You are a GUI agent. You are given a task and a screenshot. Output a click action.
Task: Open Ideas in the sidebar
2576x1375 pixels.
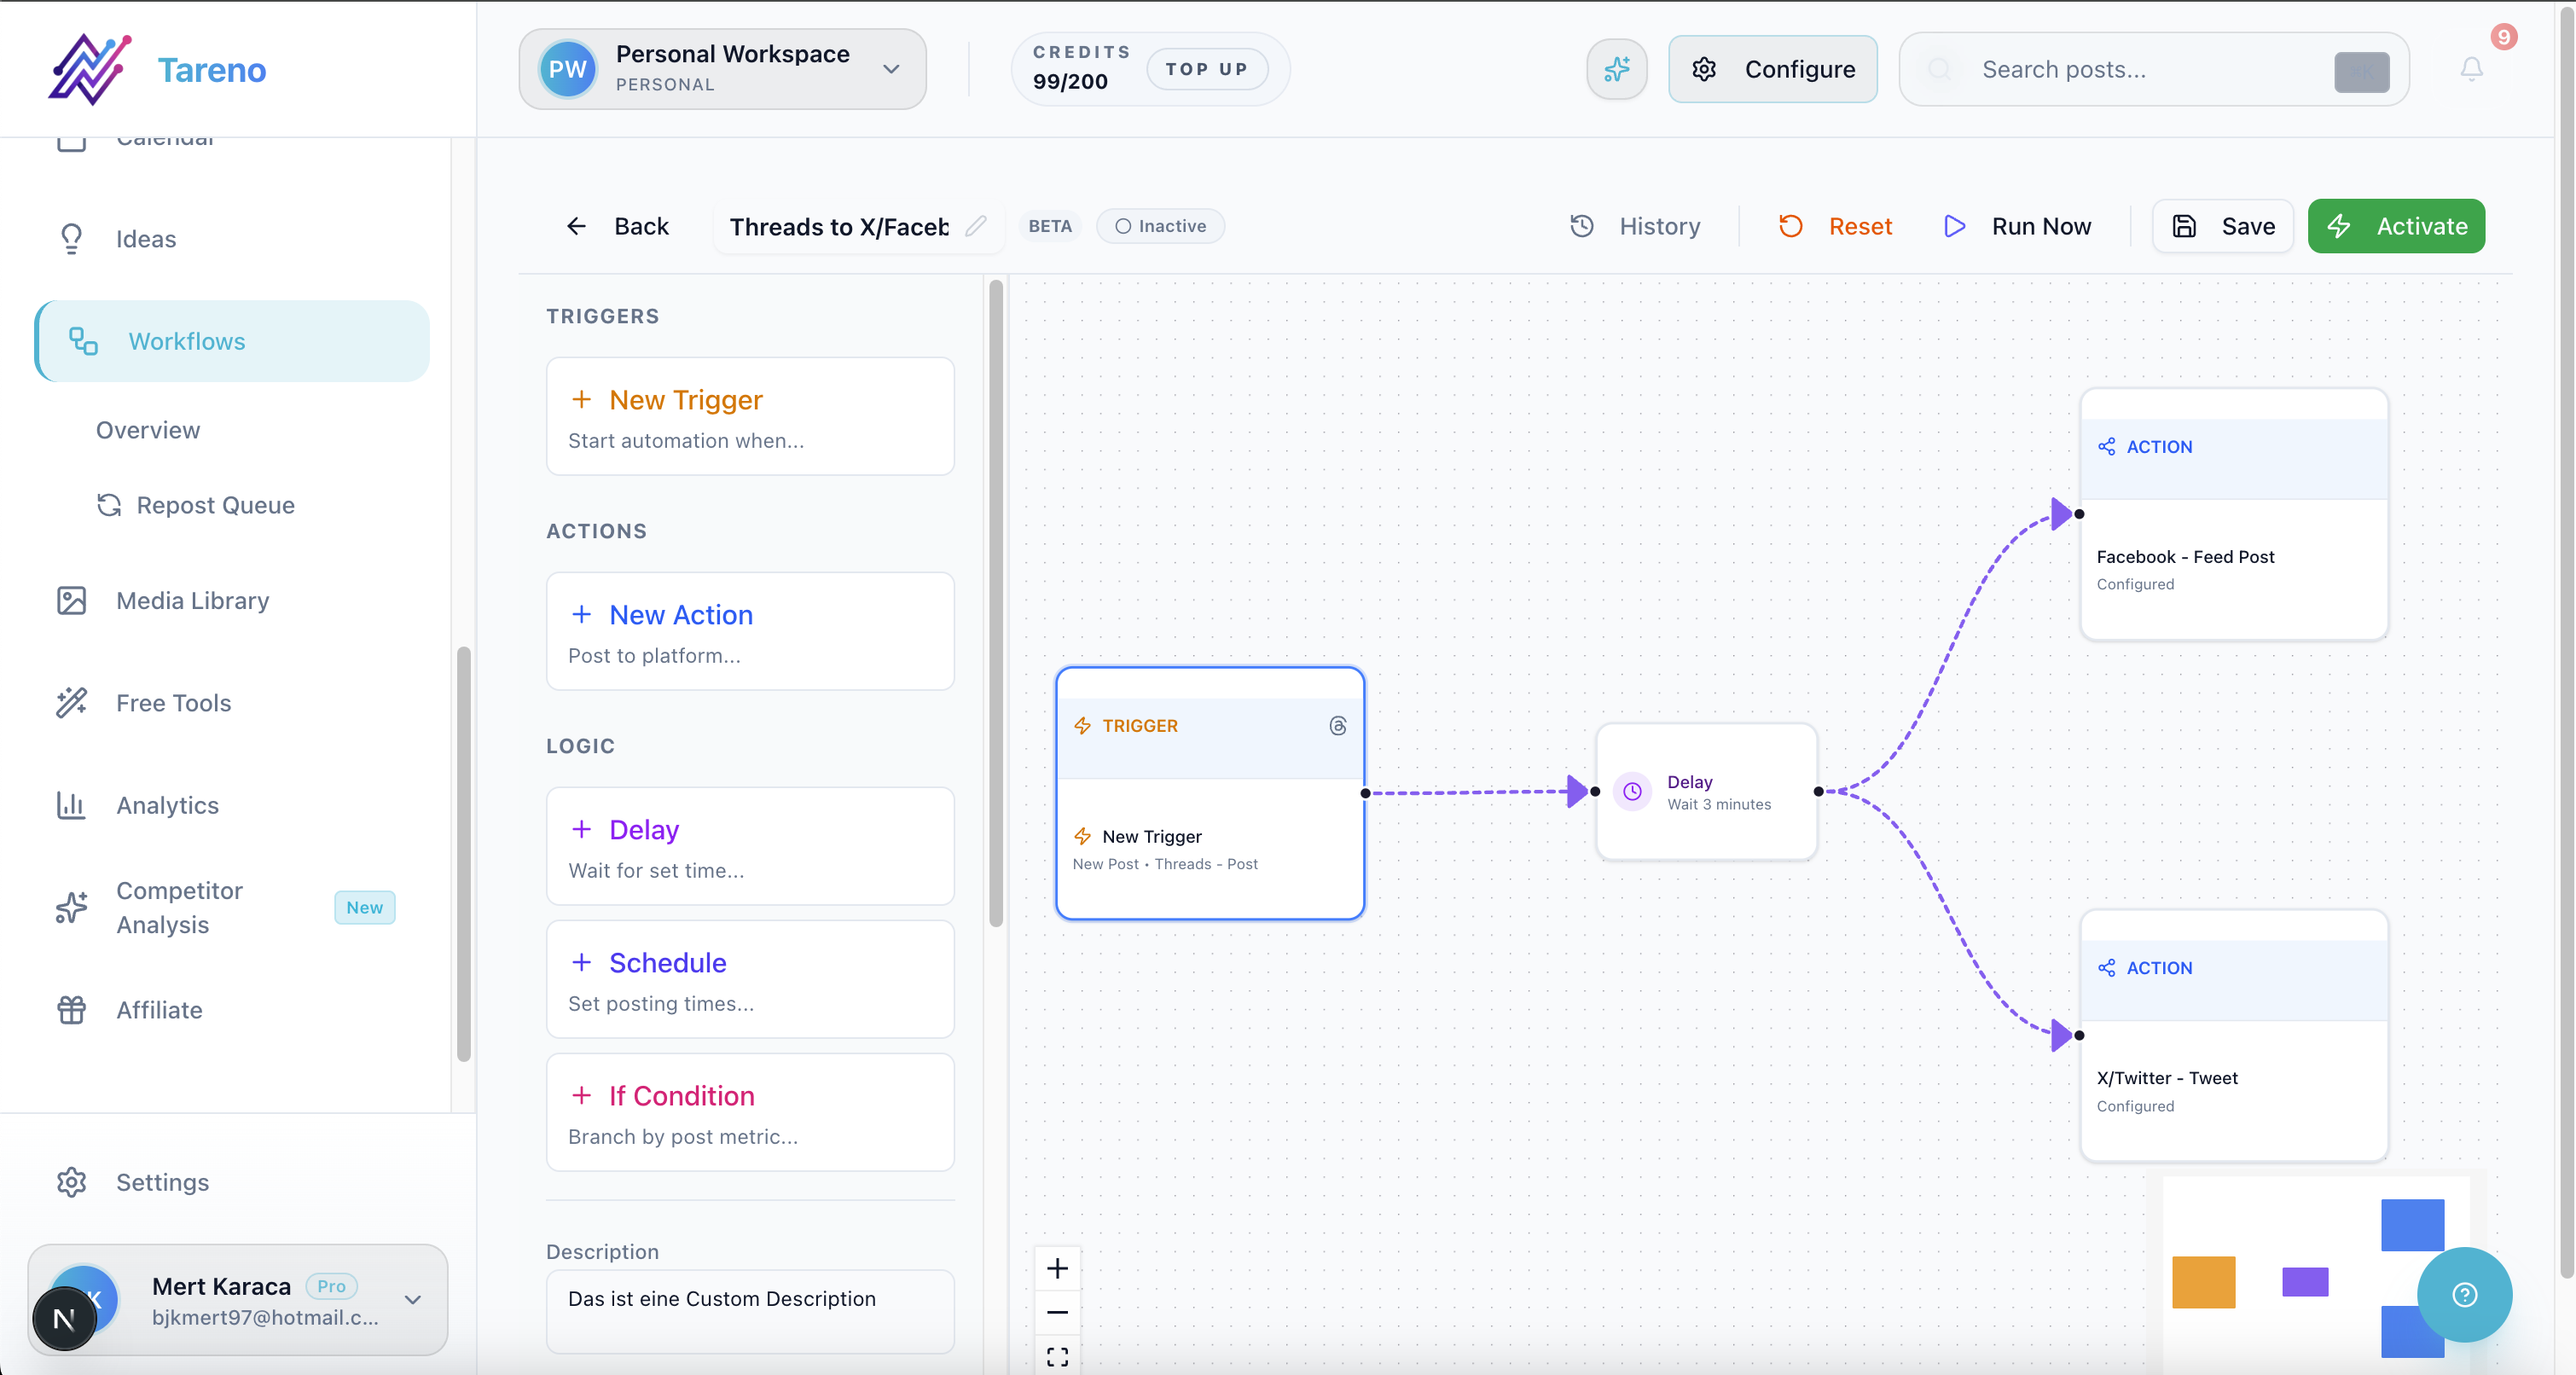[232, 239]
